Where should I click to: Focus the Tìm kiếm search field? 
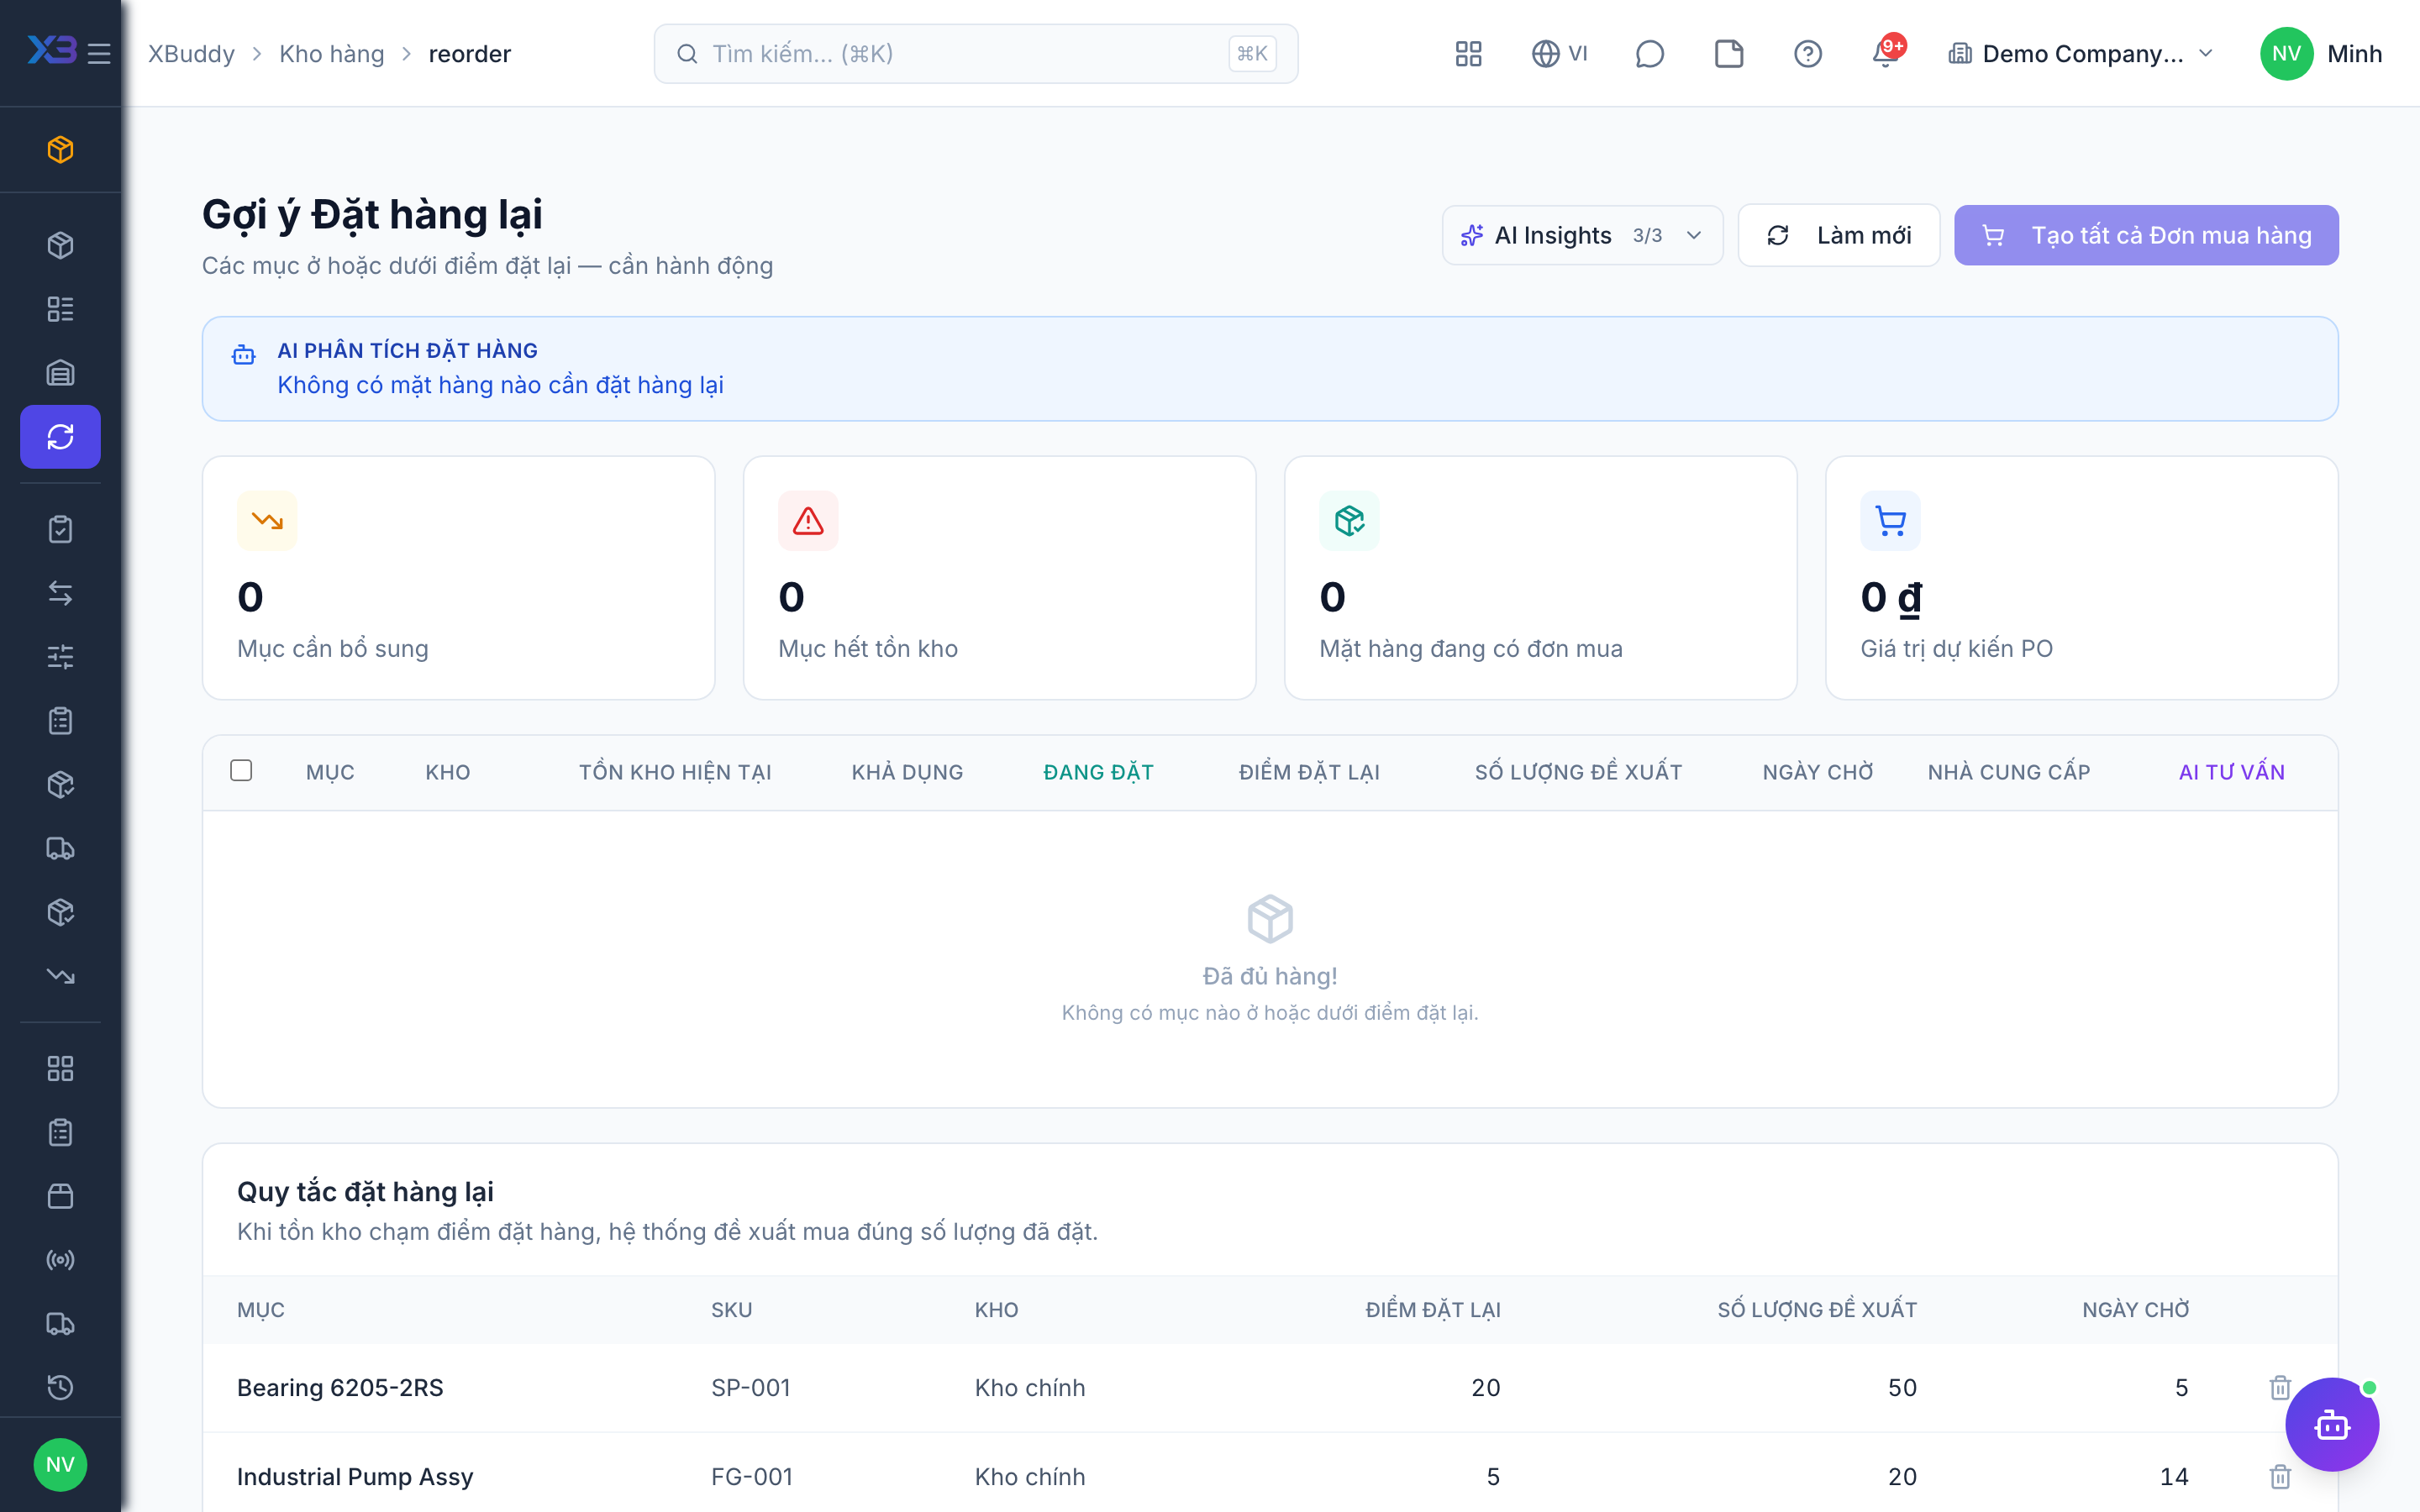point(975,53)
